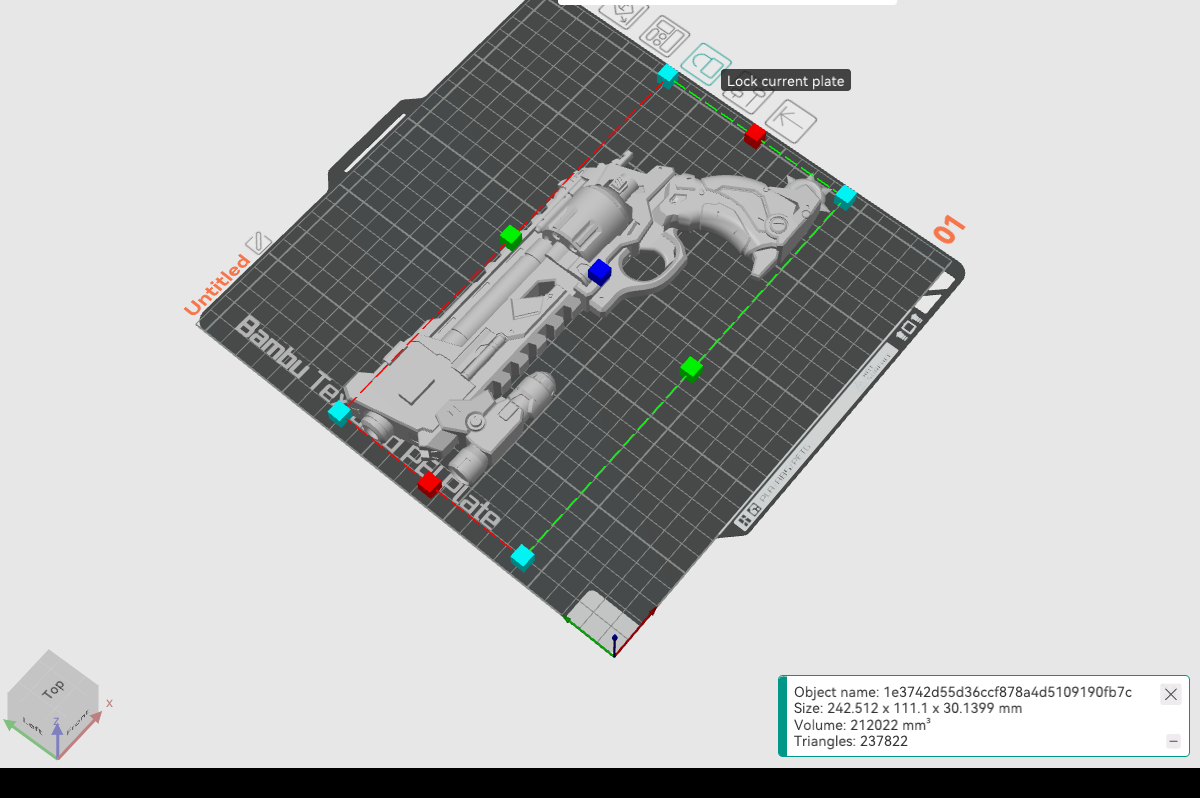Edit plate name via pencil icon beside Untitled
The width and height of the screenshot is (1200, 798).
pos(258,243)
